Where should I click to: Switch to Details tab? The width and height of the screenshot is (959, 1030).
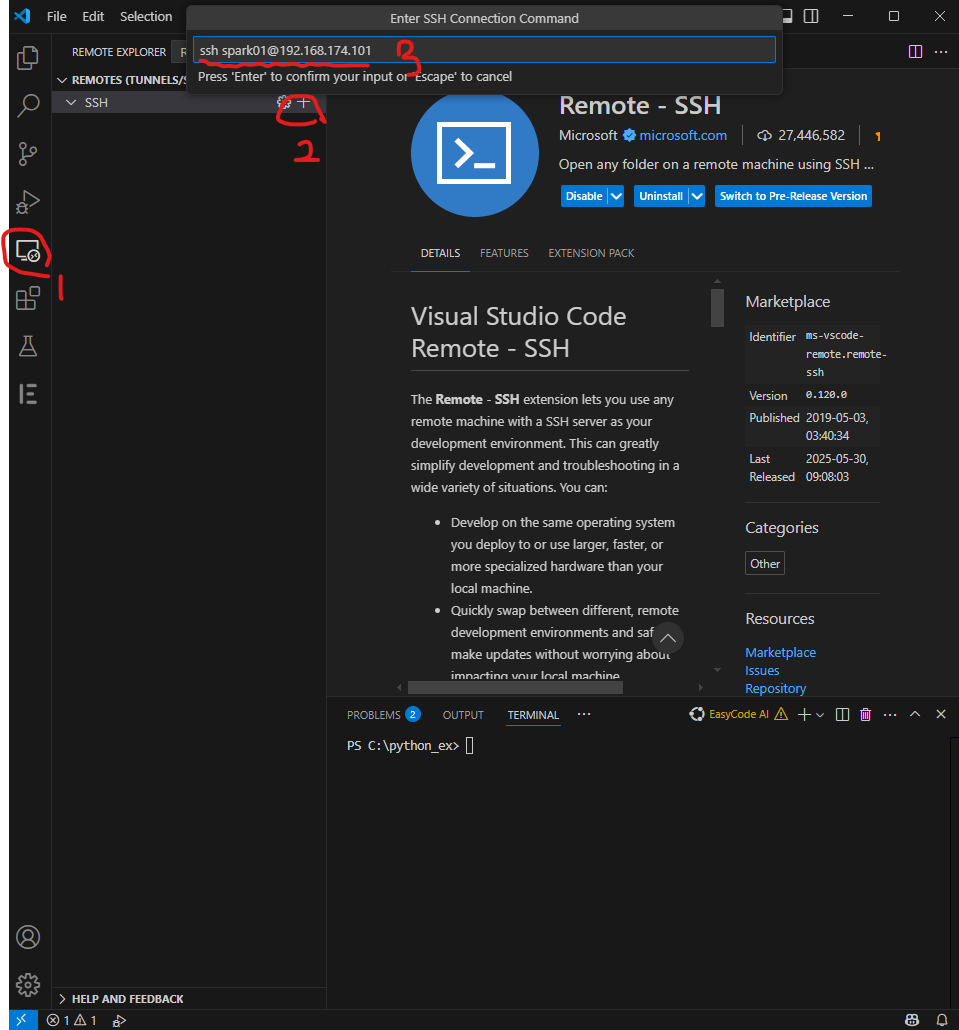(440, 253)
